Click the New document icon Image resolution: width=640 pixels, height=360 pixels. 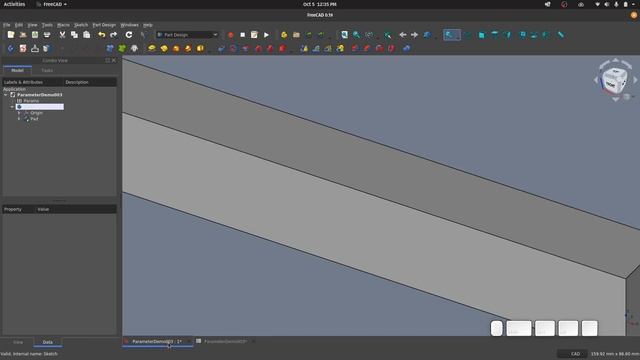[11, 35]
